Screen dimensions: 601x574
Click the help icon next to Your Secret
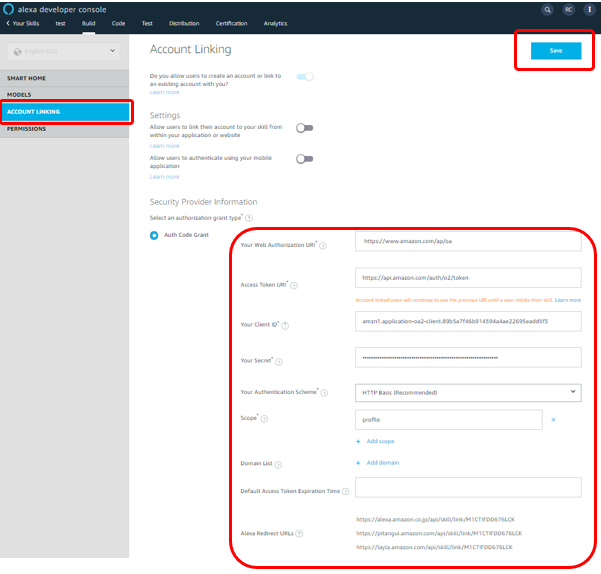[280, 362]
